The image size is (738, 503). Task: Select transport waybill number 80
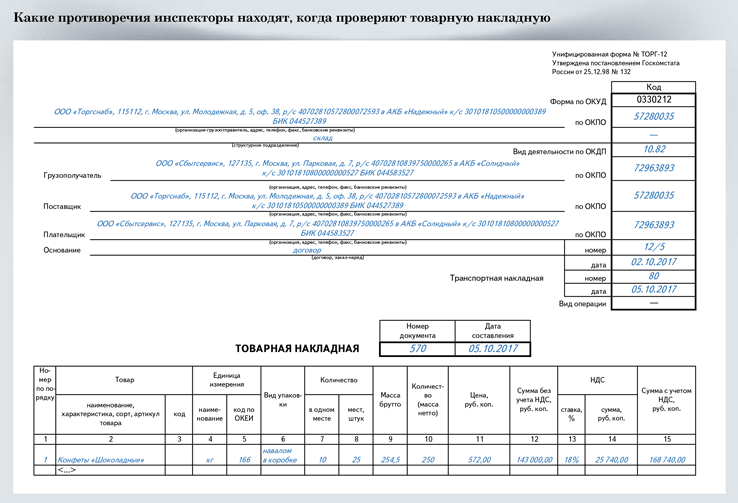point(654,276)
